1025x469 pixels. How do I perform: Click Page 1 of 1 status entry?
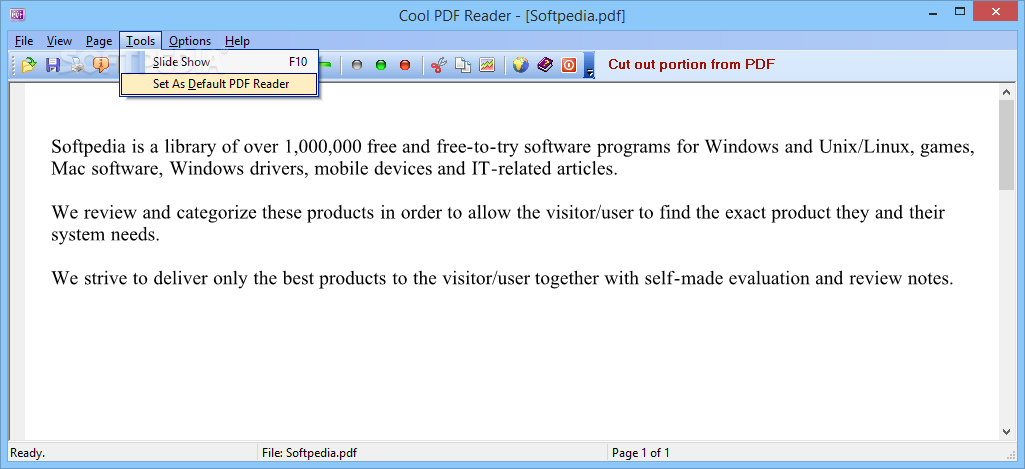tap(641, 453)
